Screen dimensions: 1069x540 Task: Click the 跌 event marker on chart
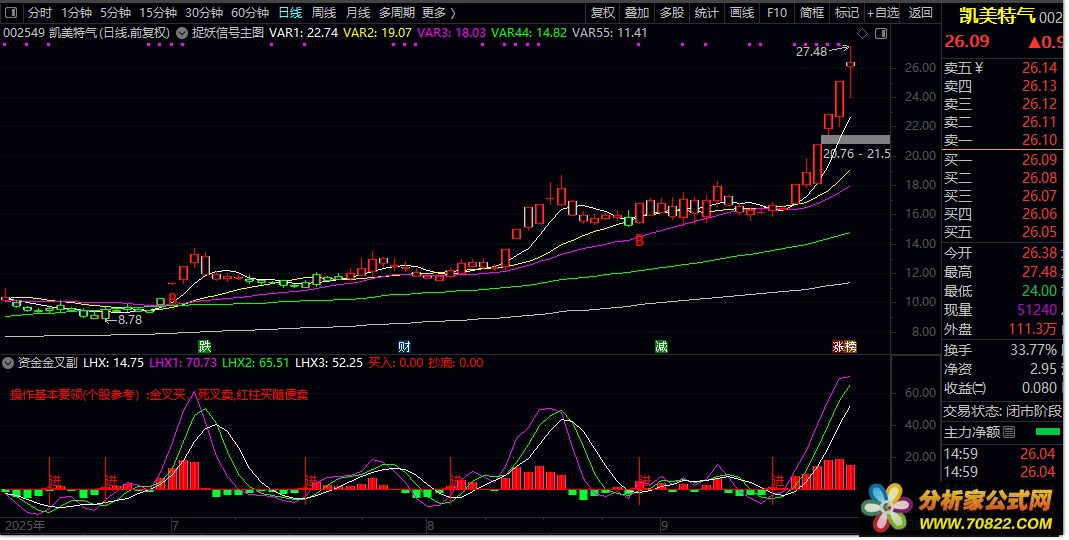pos(204,346)
